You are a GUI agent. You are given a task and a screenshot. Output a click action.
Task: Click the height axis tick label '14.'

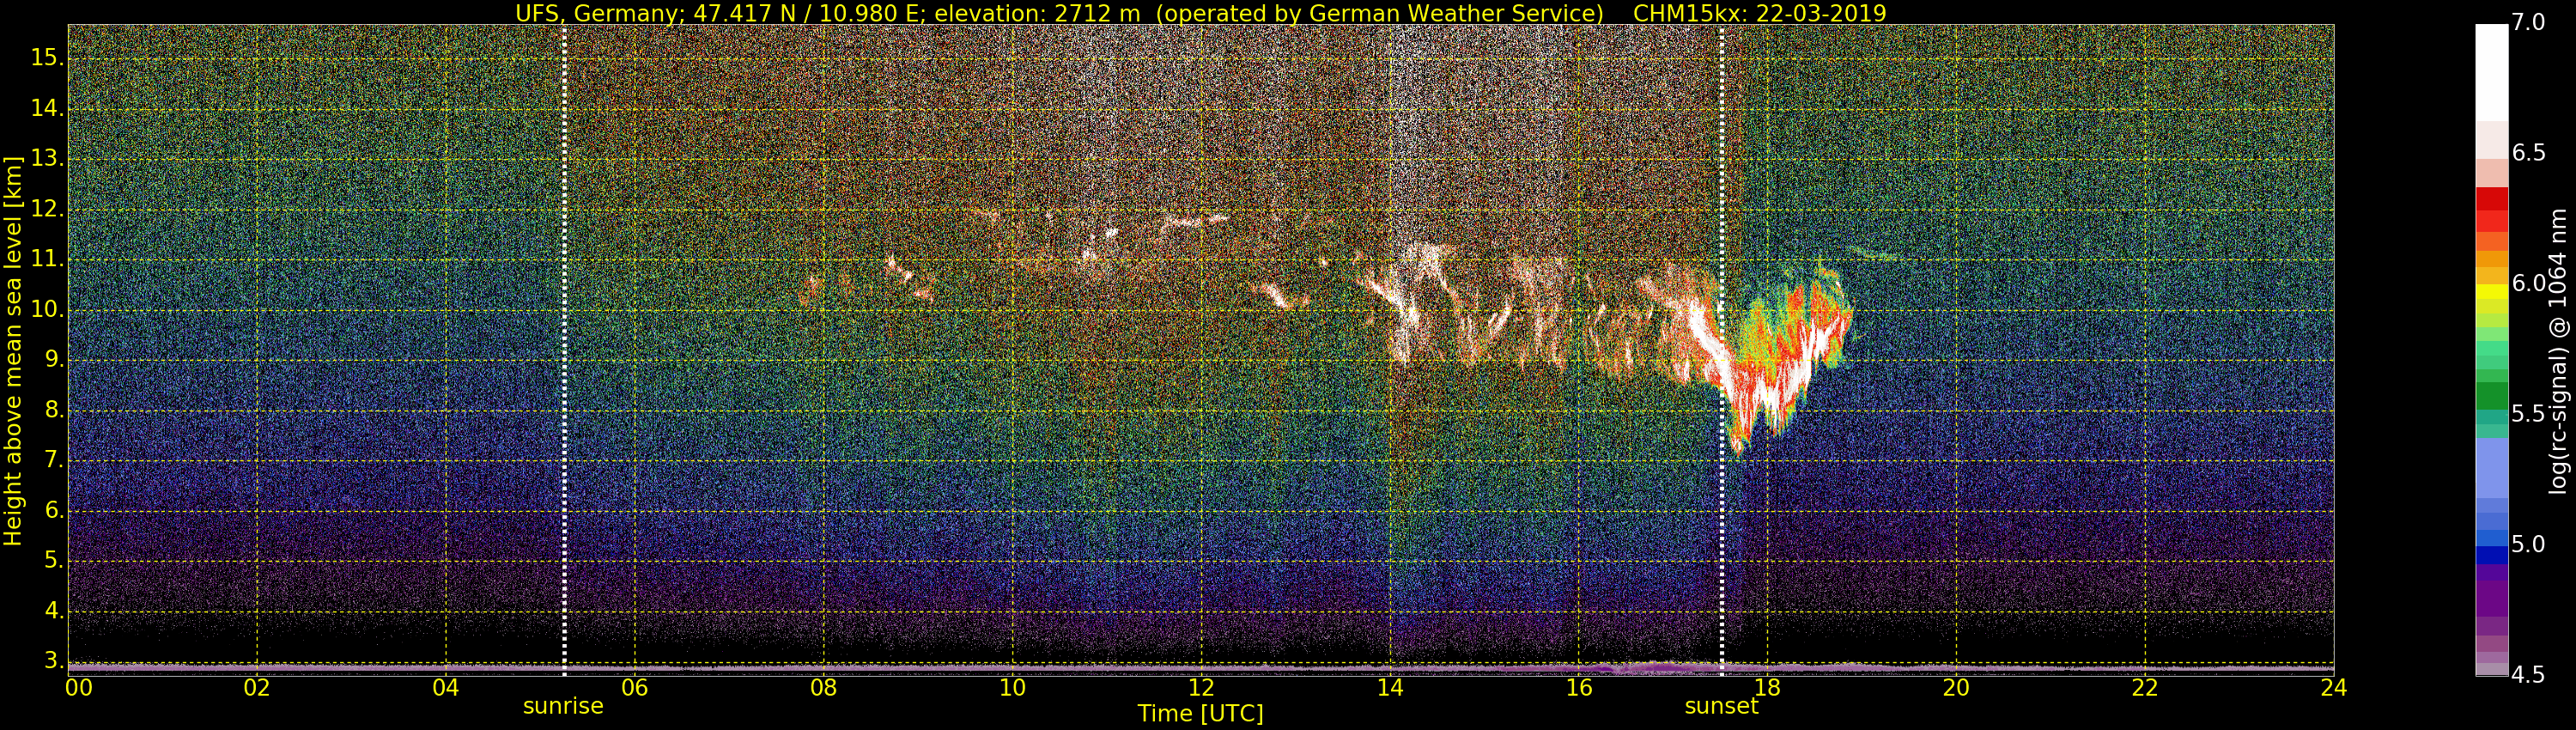coord(47,109)
